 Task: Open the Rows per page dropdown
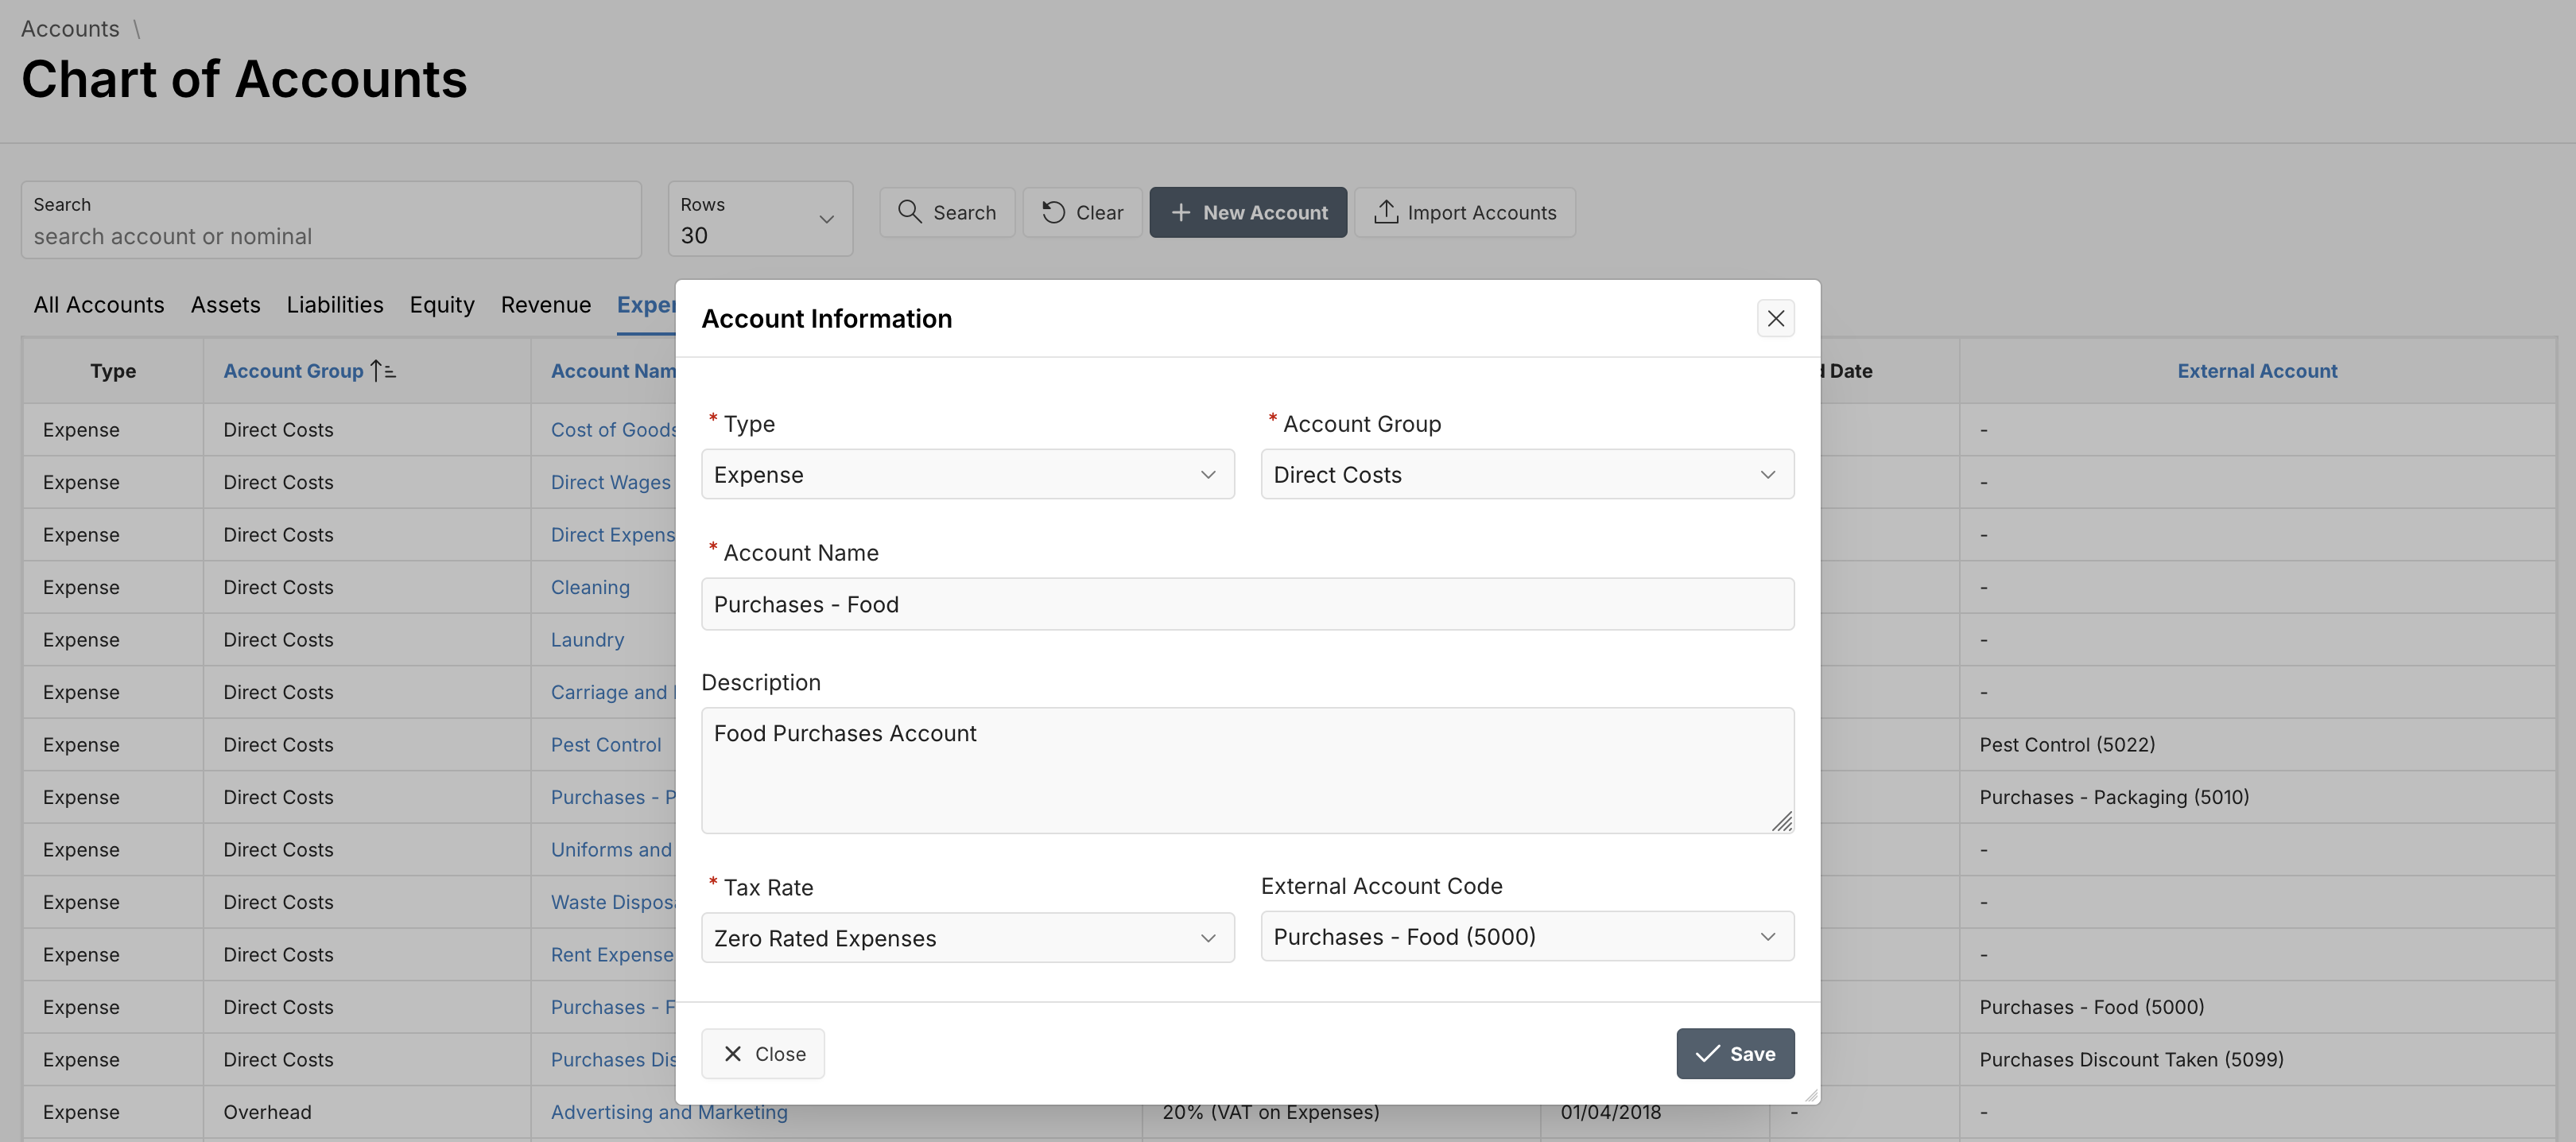point(760,219)
